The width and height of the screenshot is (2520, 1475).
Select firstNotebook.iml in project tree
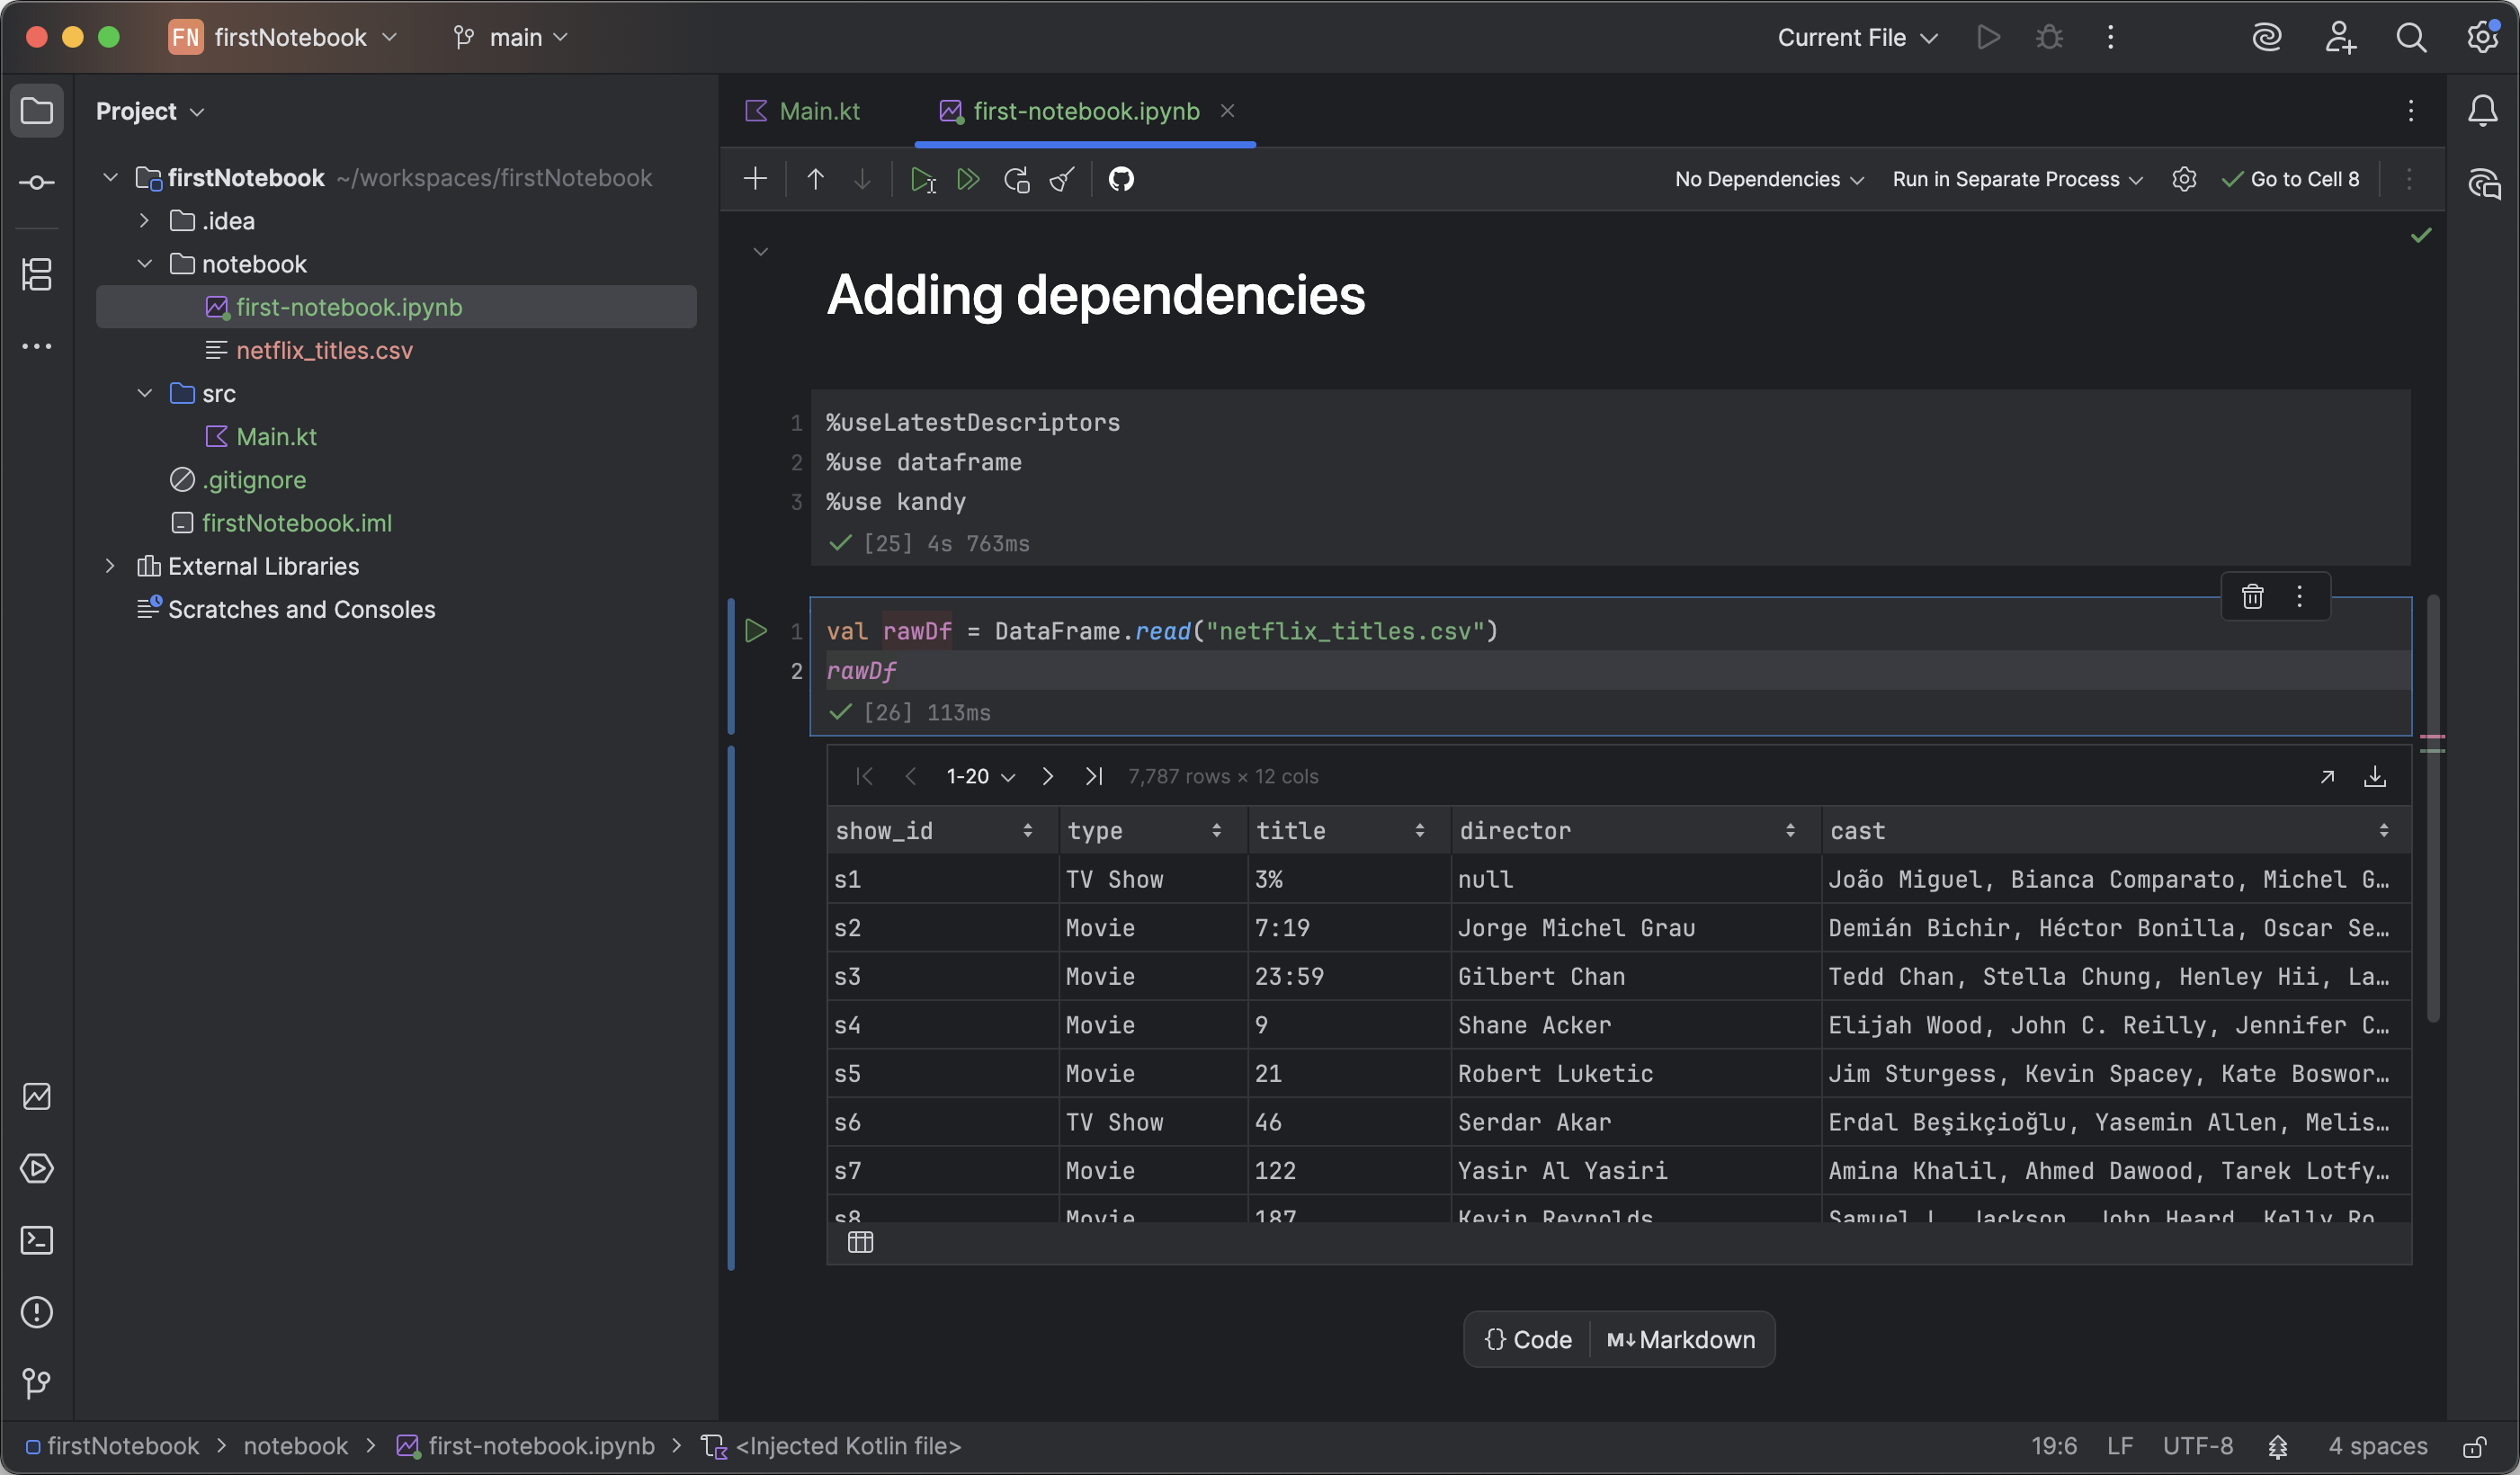point(296,523)
